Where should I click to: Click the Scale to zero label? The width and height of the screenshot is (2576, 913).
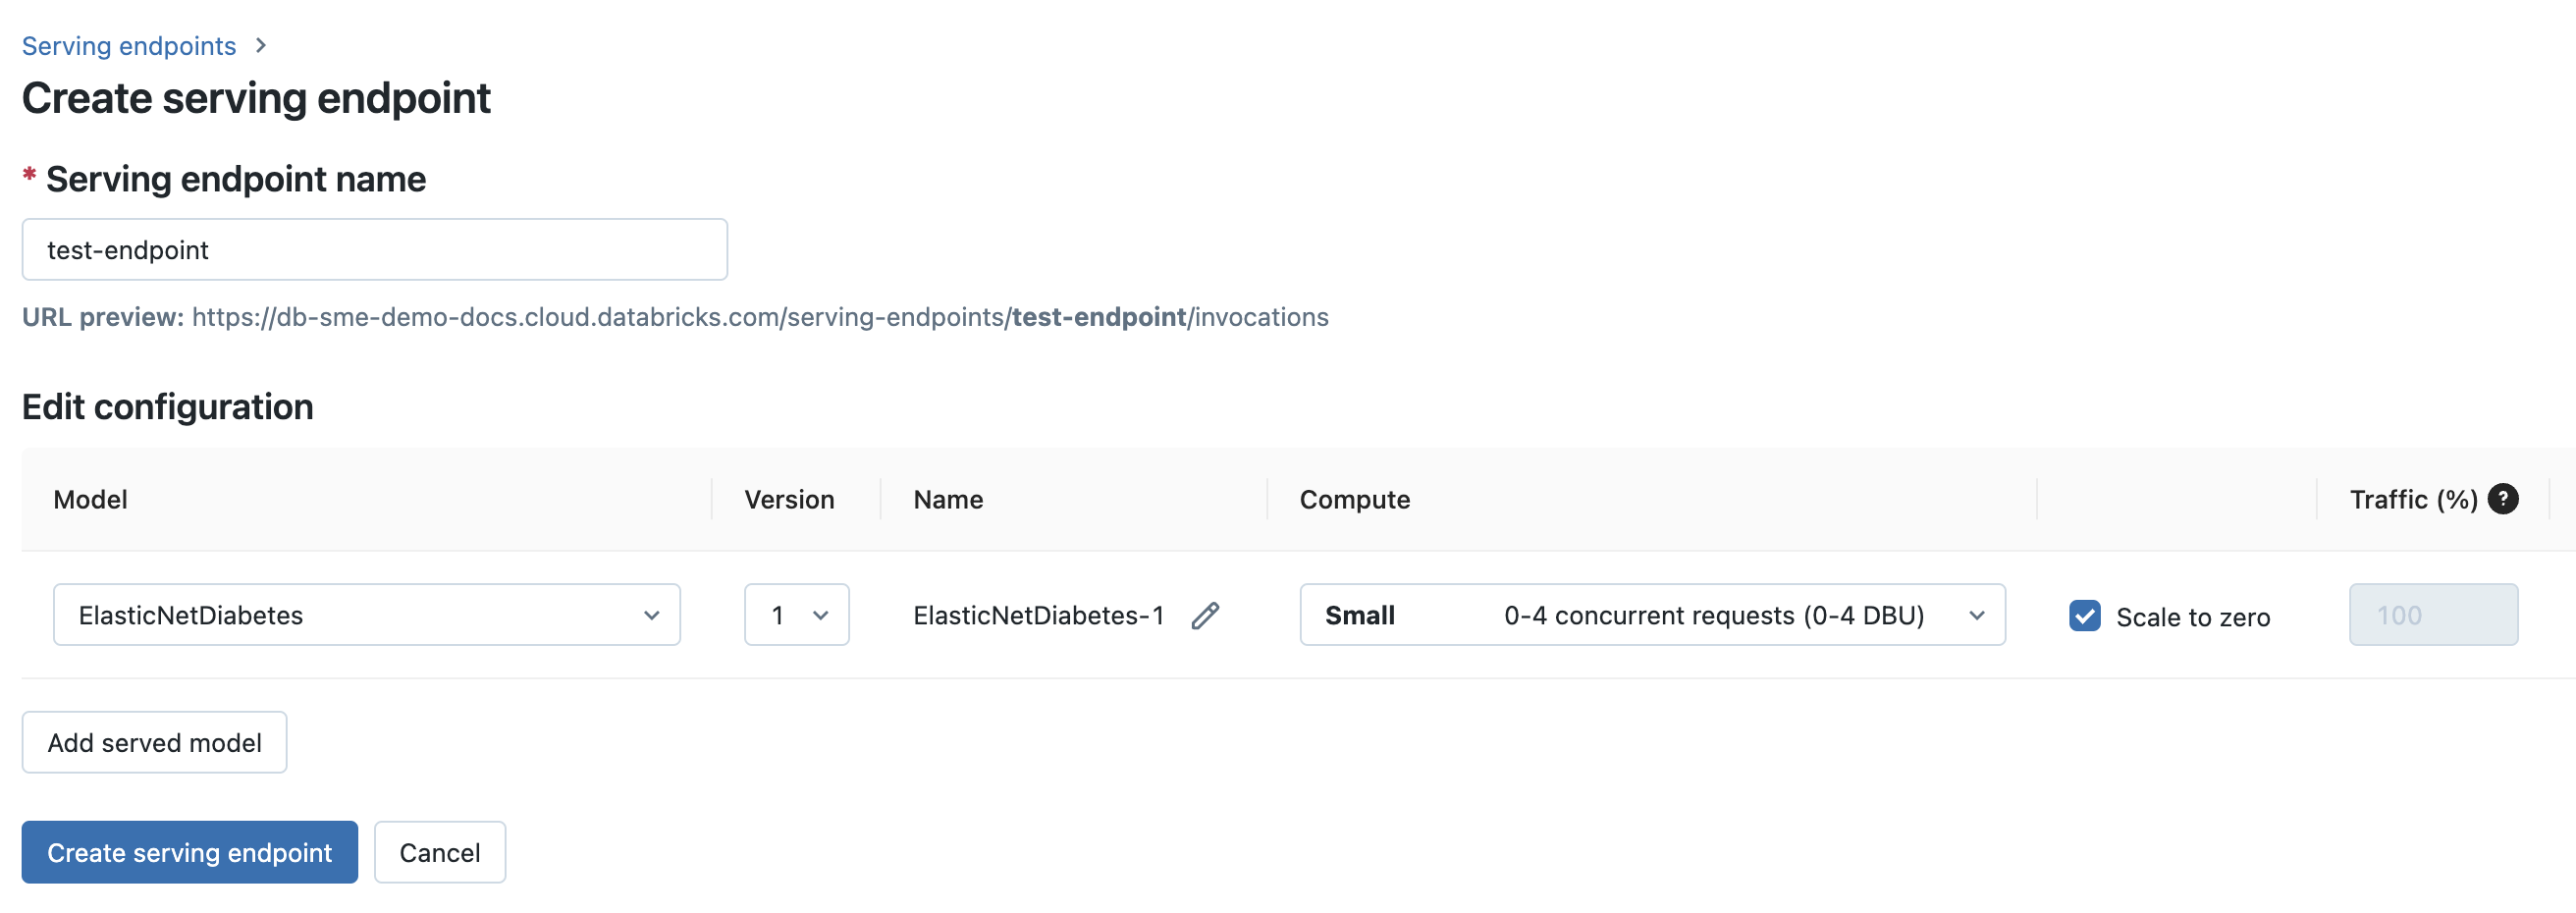[x=2193, y=617]
